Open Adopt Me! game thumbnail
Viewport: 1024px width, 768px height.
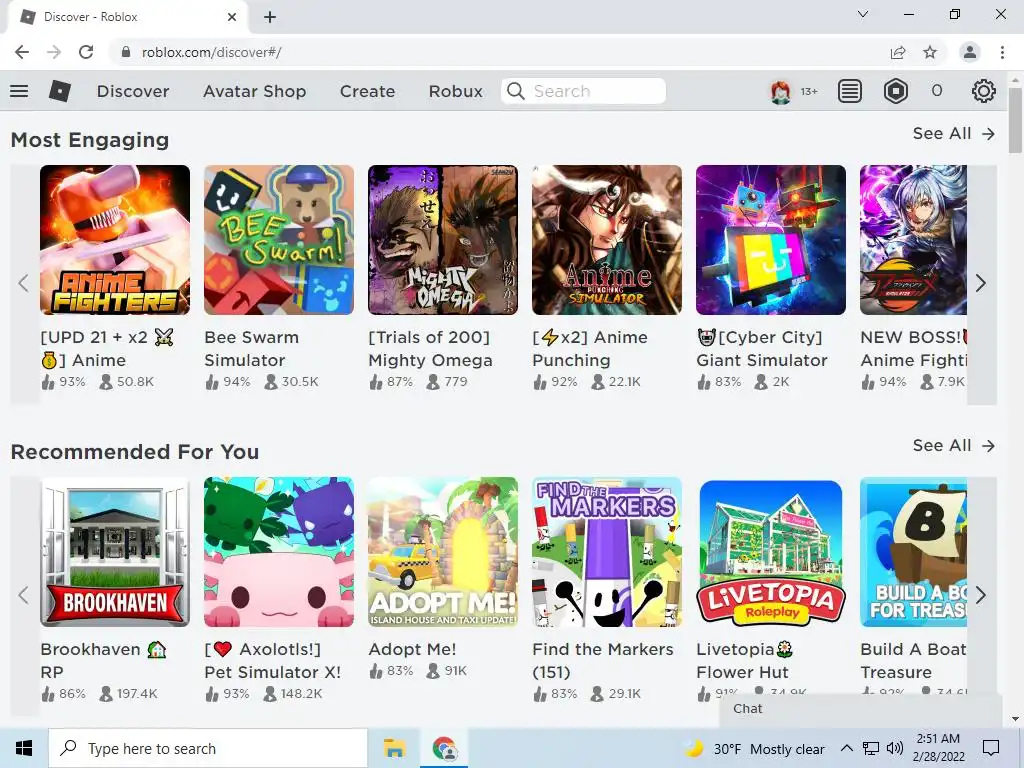[443, 552]
